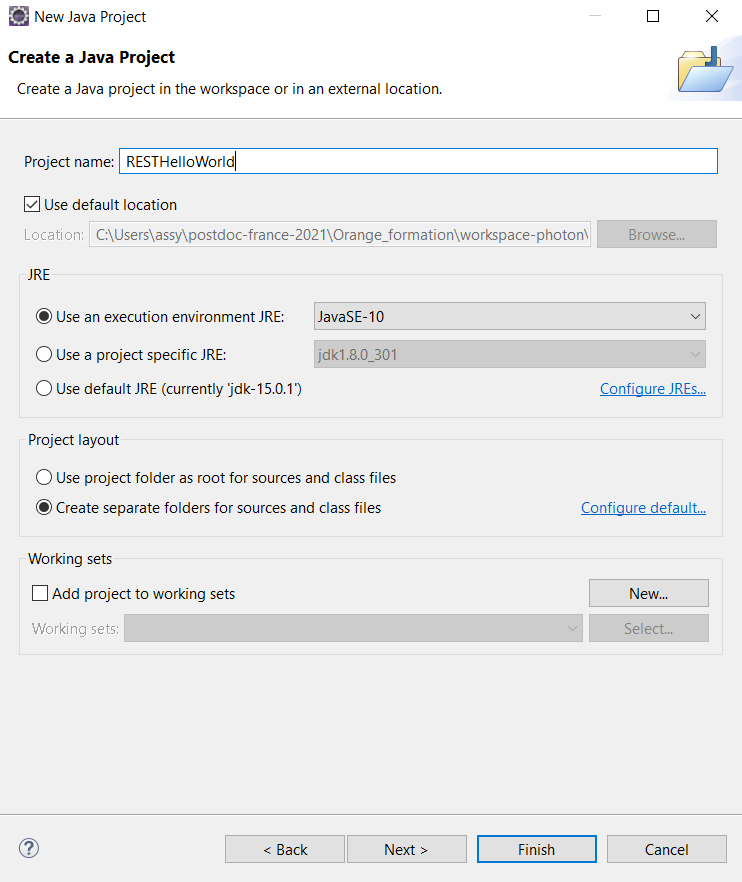Minimize the New Java Project dialog

click(x=594, y=16)
